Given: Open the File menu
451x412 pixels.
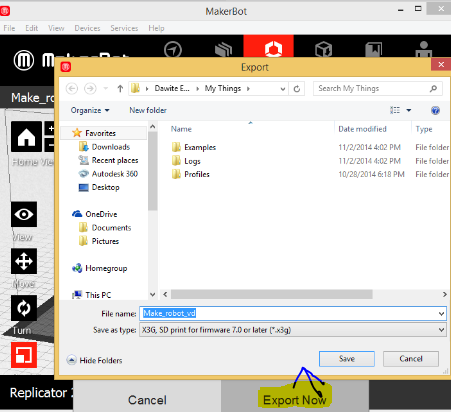Looking at the screenshot, I should click(x=9, y=28).
